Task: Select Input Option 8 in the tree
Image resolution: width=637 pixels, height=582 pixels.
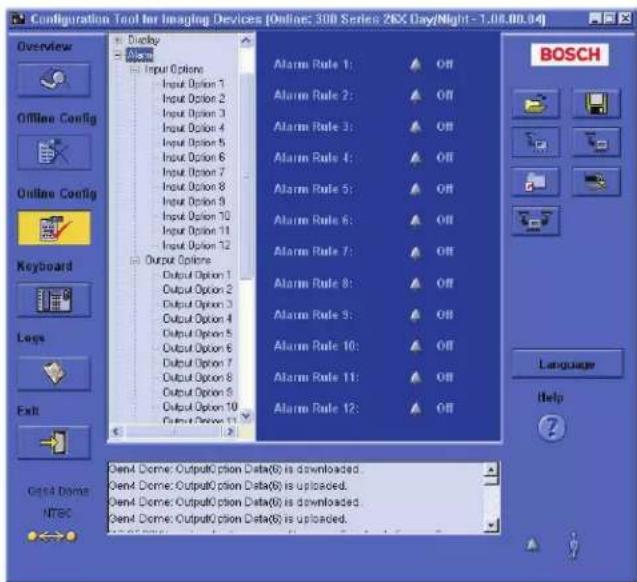Action: click(x=193, y=187)
